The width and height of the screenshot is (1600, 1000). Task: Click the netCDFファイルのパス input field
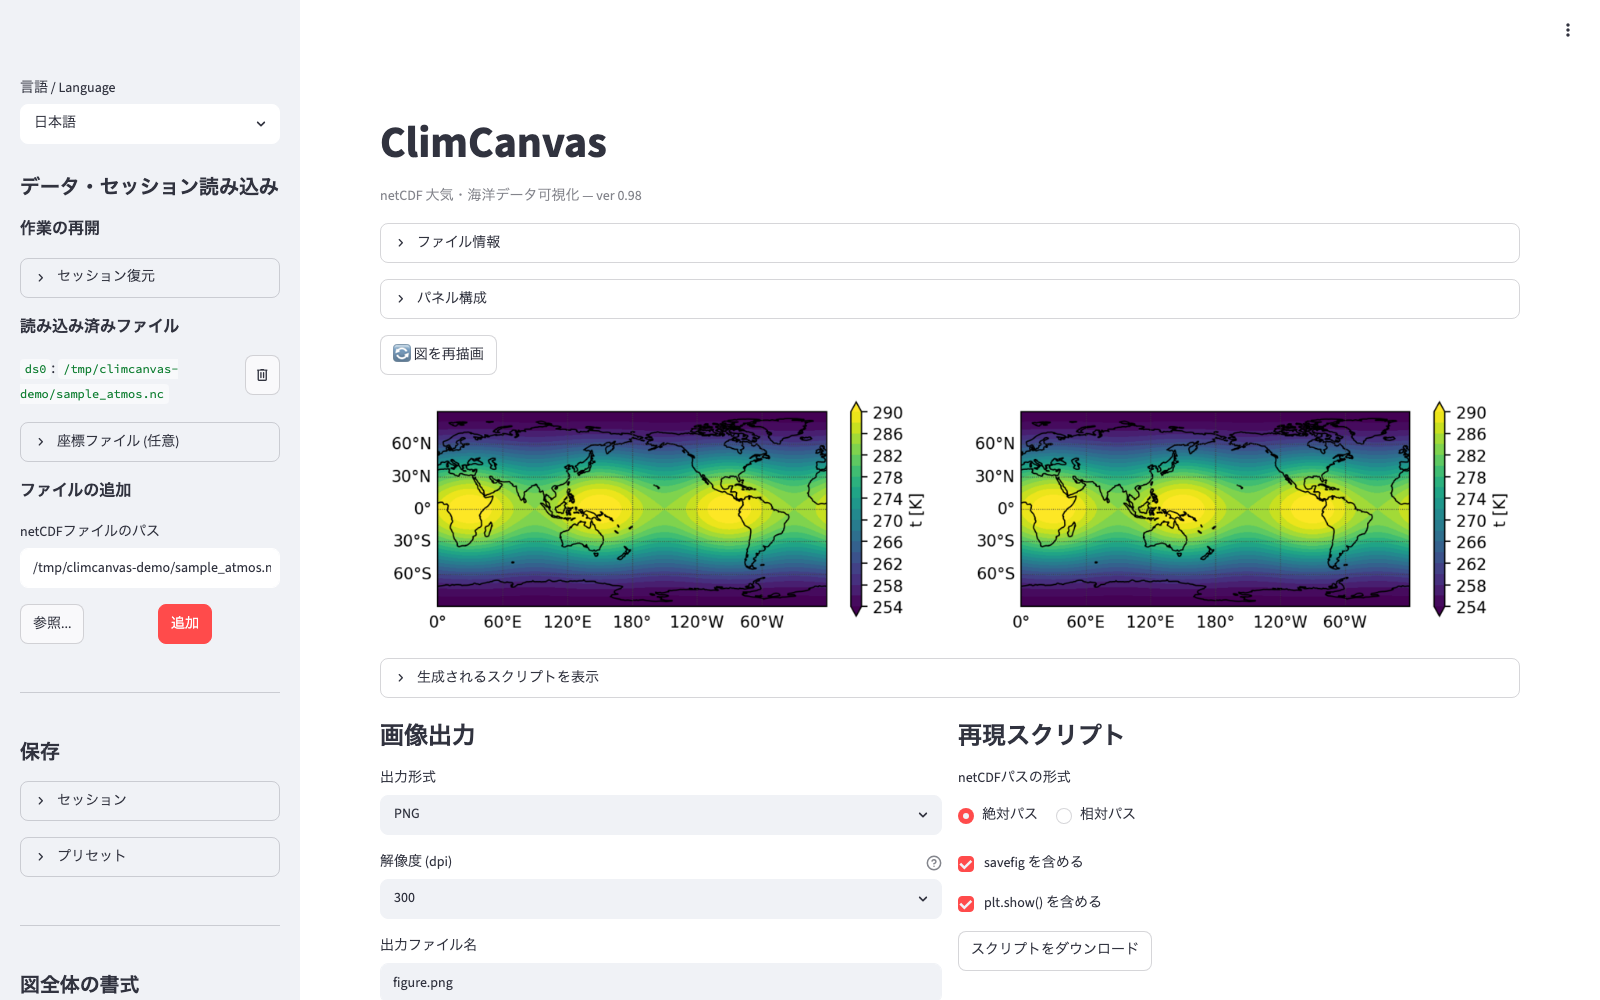click(150, 567)
